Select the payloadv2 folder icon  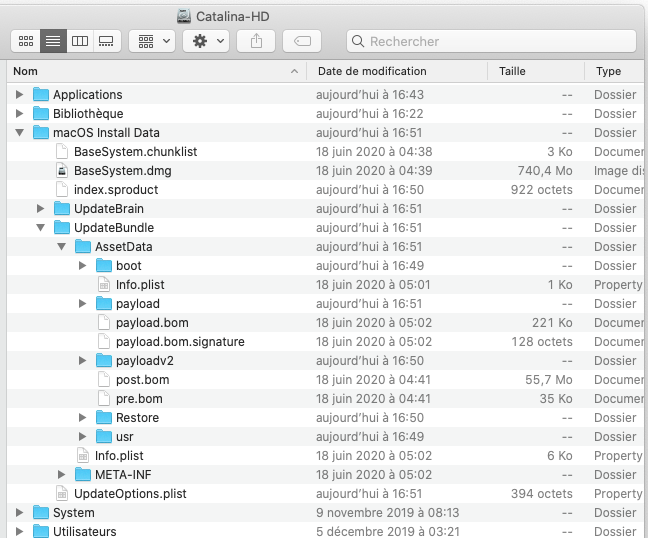pos(104,361)
